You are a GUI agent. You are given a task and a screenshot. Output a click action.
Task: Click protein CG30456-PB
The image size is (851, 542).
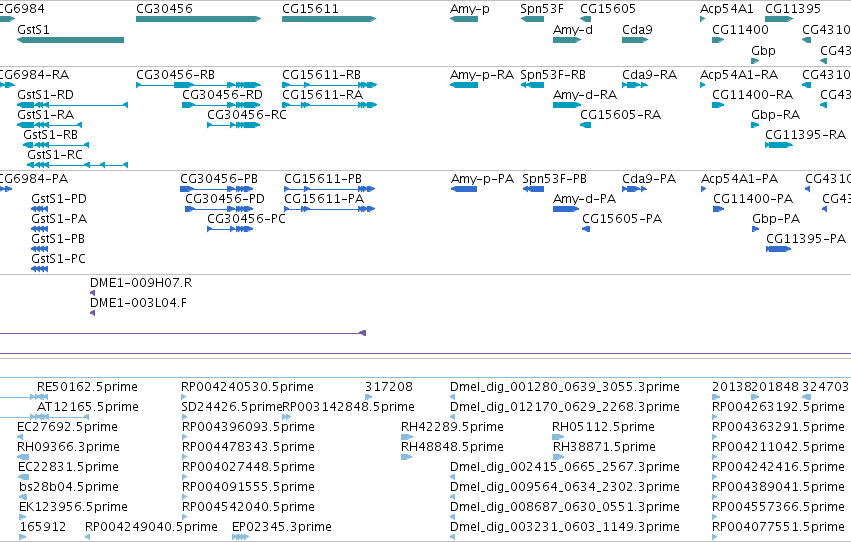tap(219, 179)
